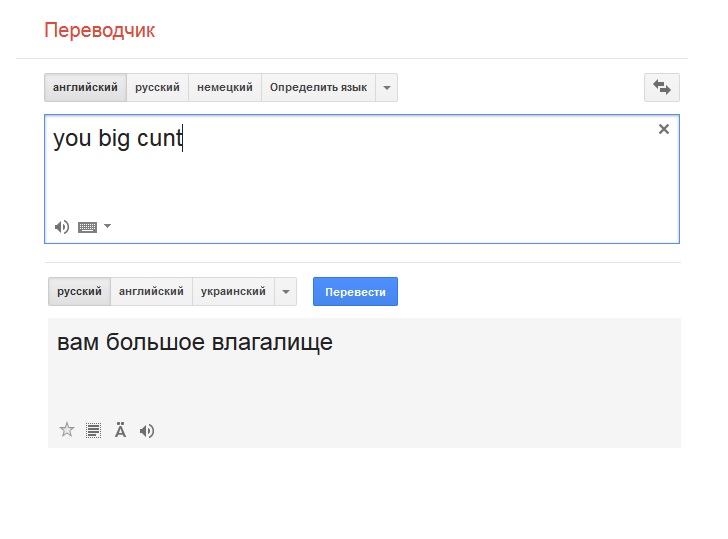Select all translated text icon
This screenshot has height=539, width=728.
coord(93,430)
